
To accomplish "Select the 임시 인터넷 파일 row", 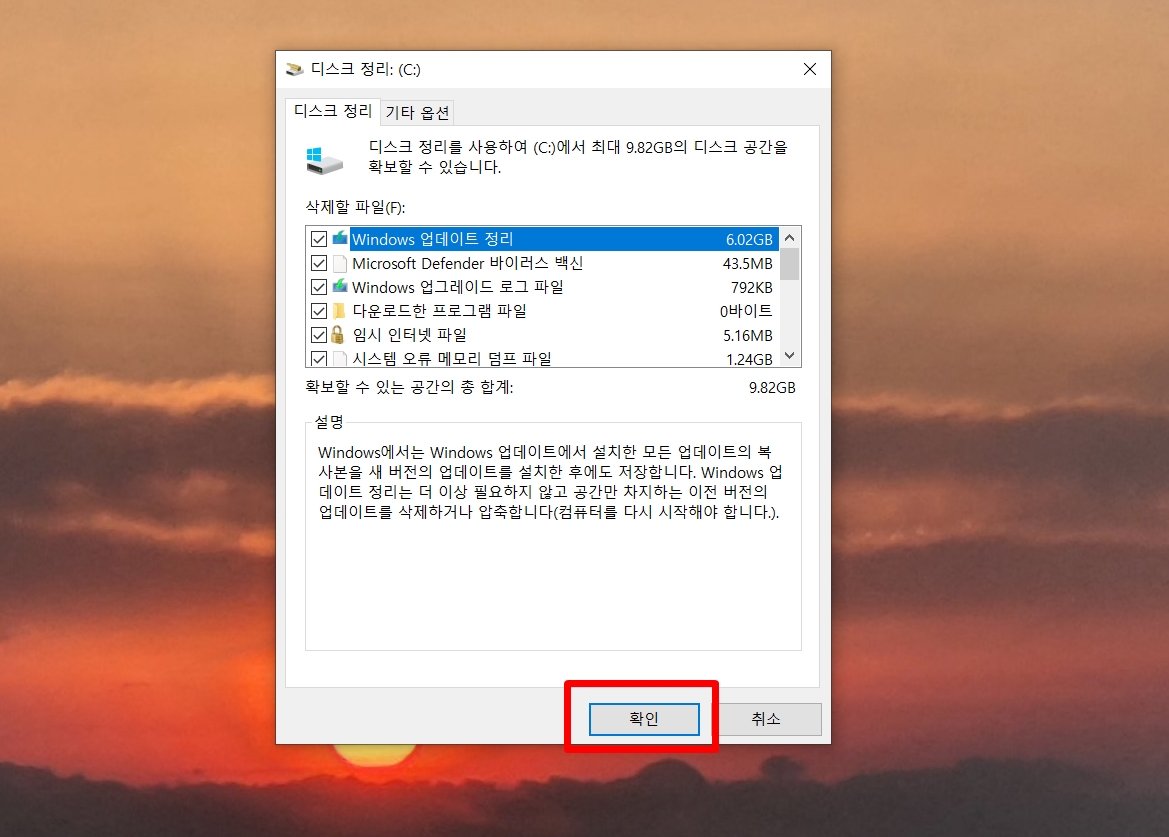I will pyautogui.click(x=542, y=335).
